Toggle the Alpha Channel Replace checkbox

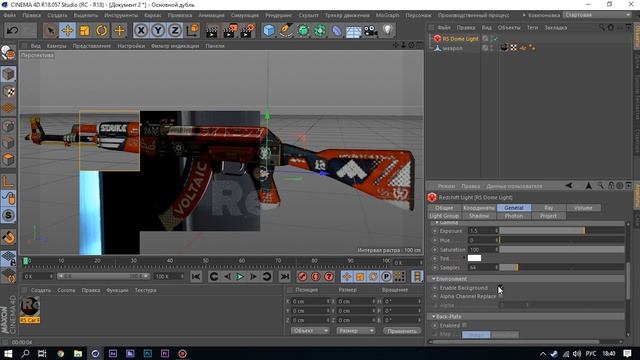(x=500, y=296)
